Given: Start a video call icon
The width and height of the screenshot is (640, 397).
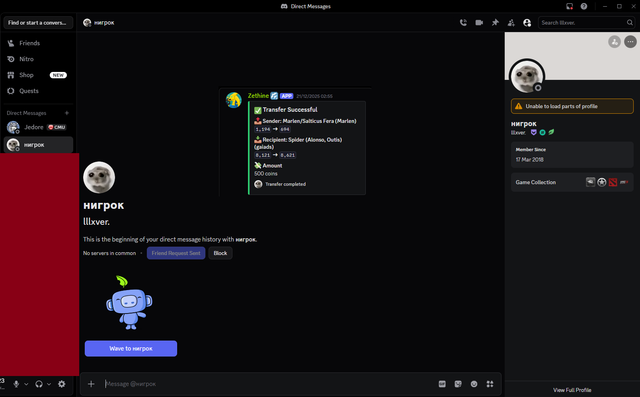Looking at the screenshot, I should coord(479,23).
